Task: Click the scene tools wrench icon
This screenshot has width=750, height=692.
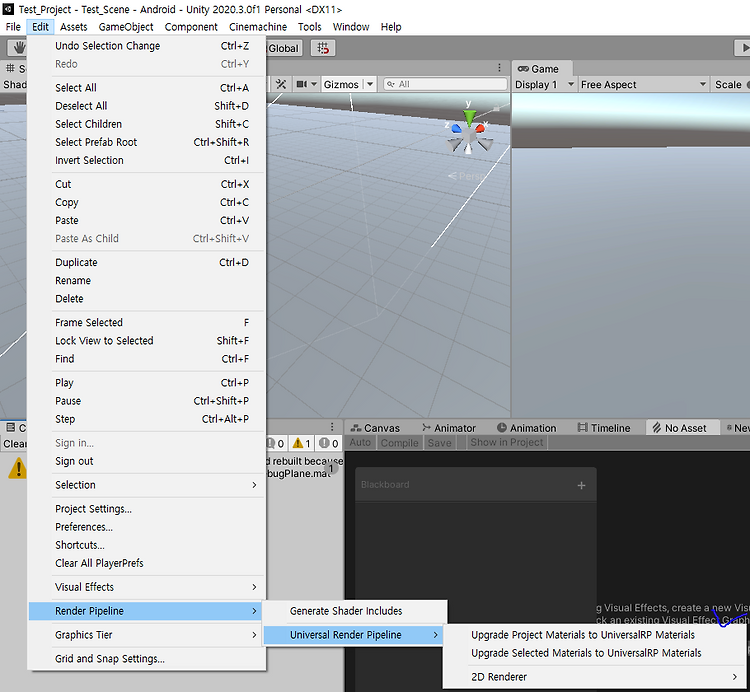Action: (x=281, y=84)
